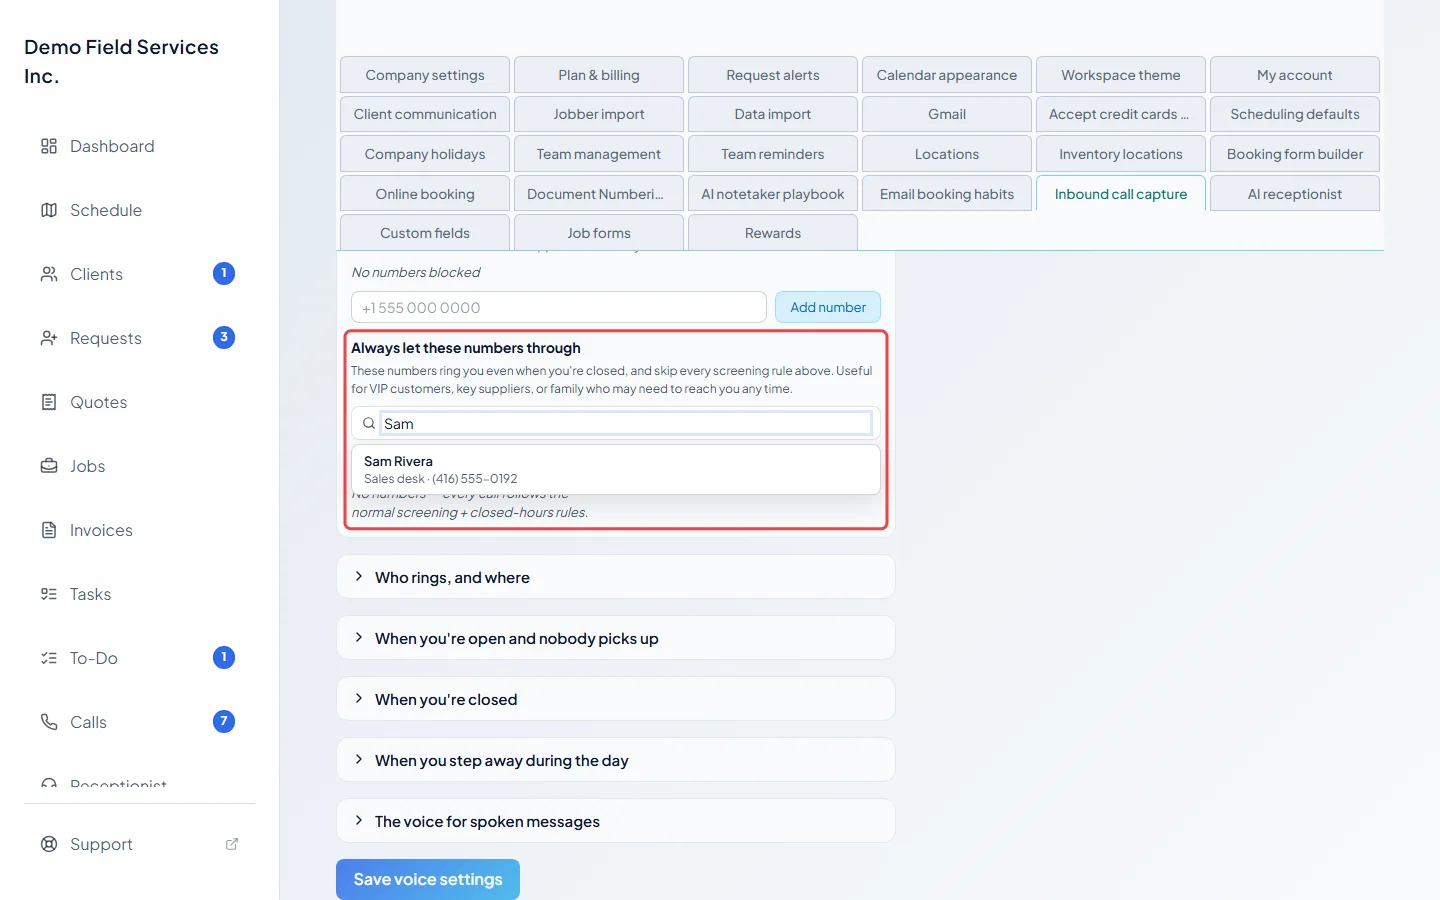Open the Workspace theme tab
The image size is (1440, 900).
coord(1121,75)
